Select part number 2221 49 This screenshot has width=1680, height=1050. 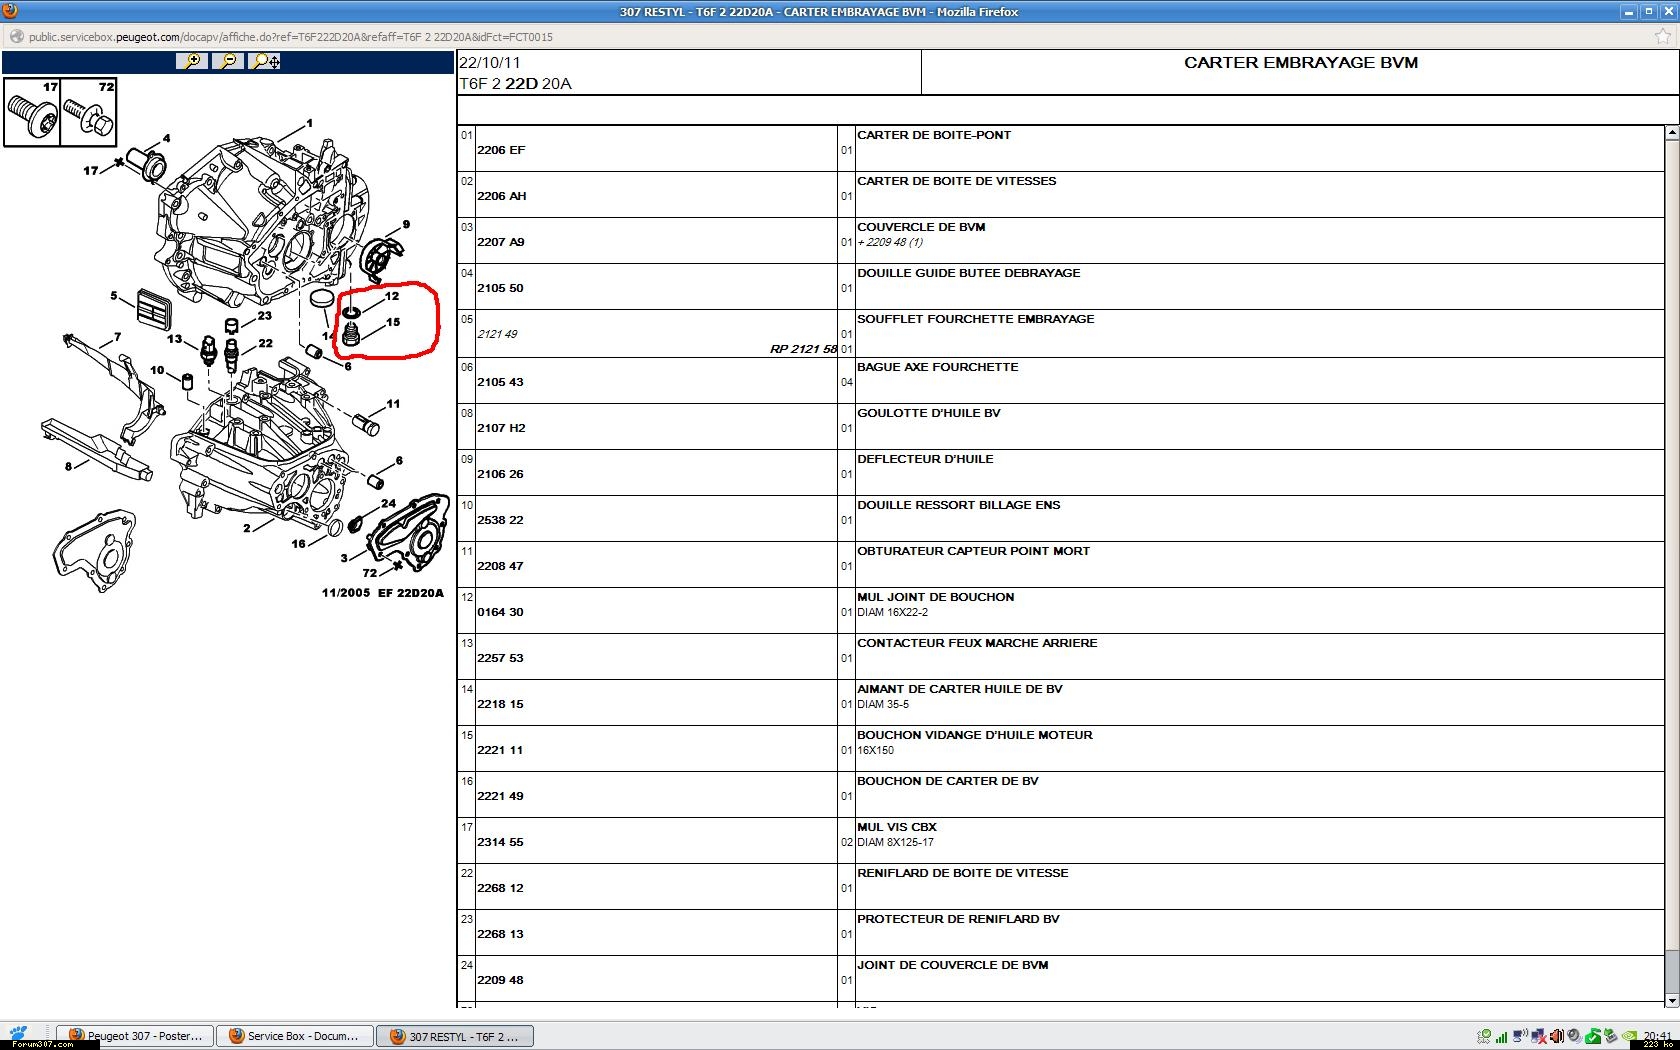[x=500, y=796]
